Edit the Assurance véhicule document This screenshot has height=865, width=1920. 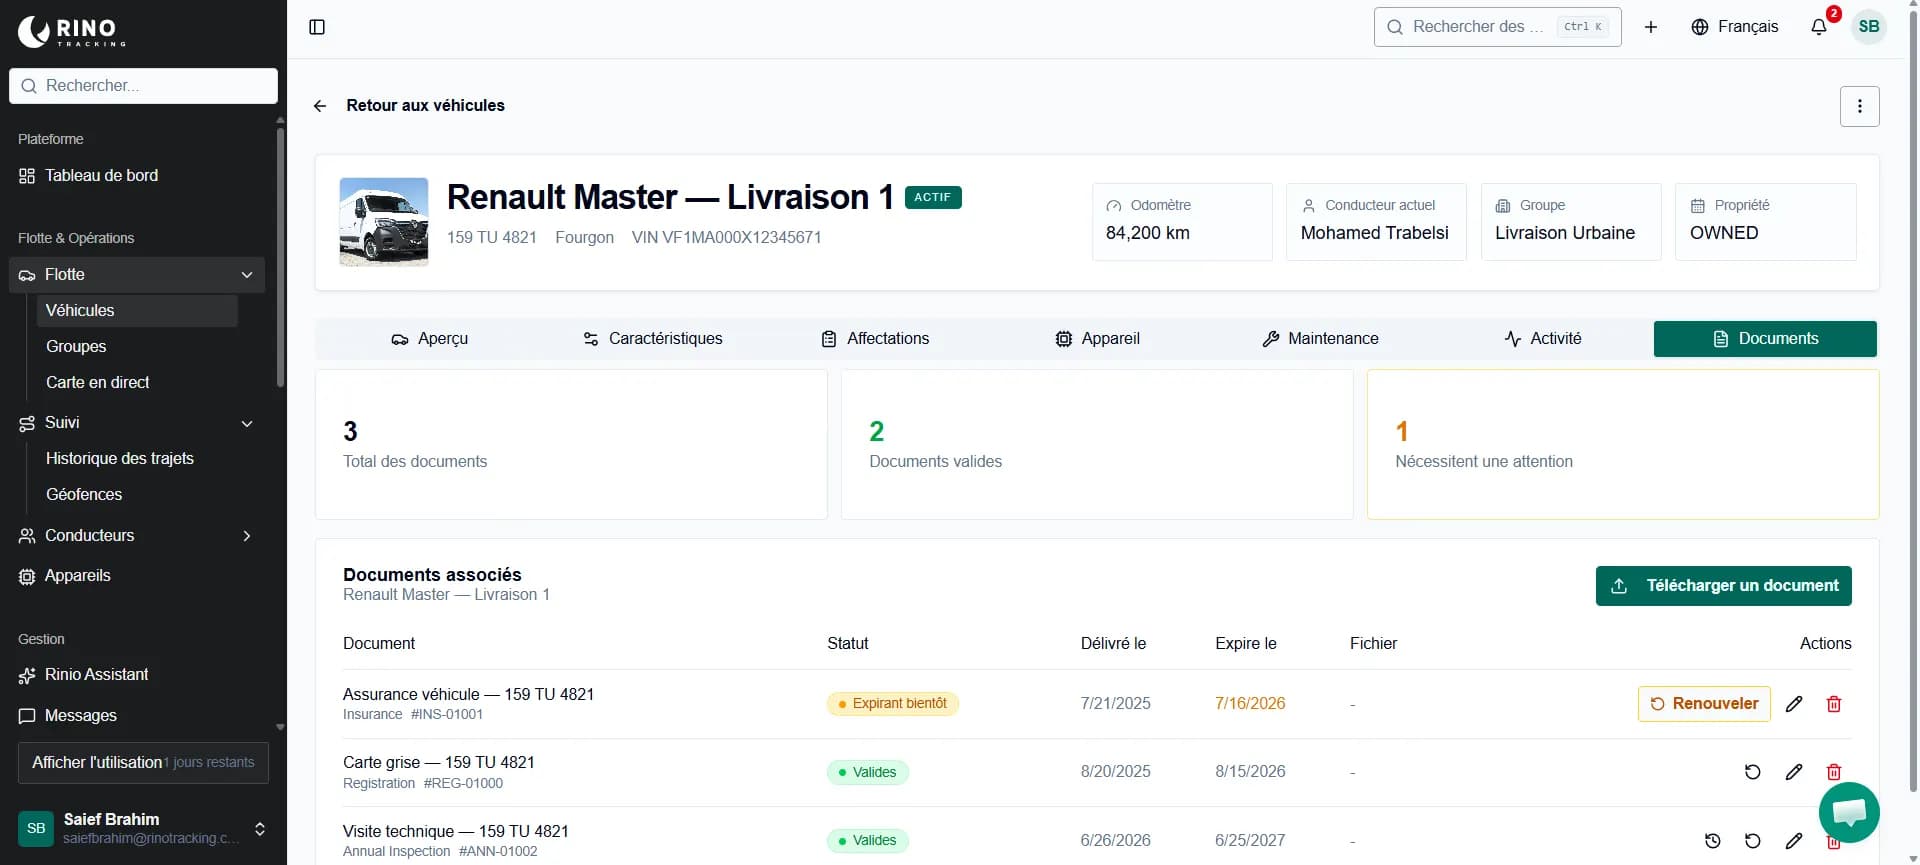click(1794, 704)
